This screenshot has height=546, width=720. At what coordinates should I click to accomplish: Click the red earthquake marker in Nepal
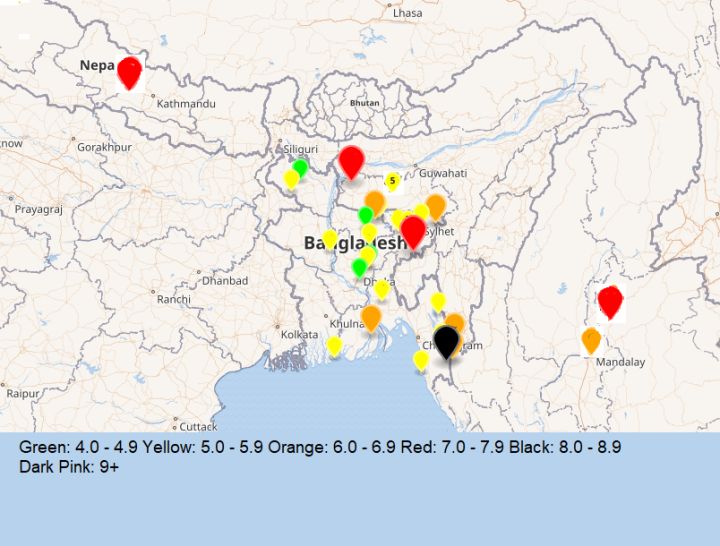click(x=129, y=73)
